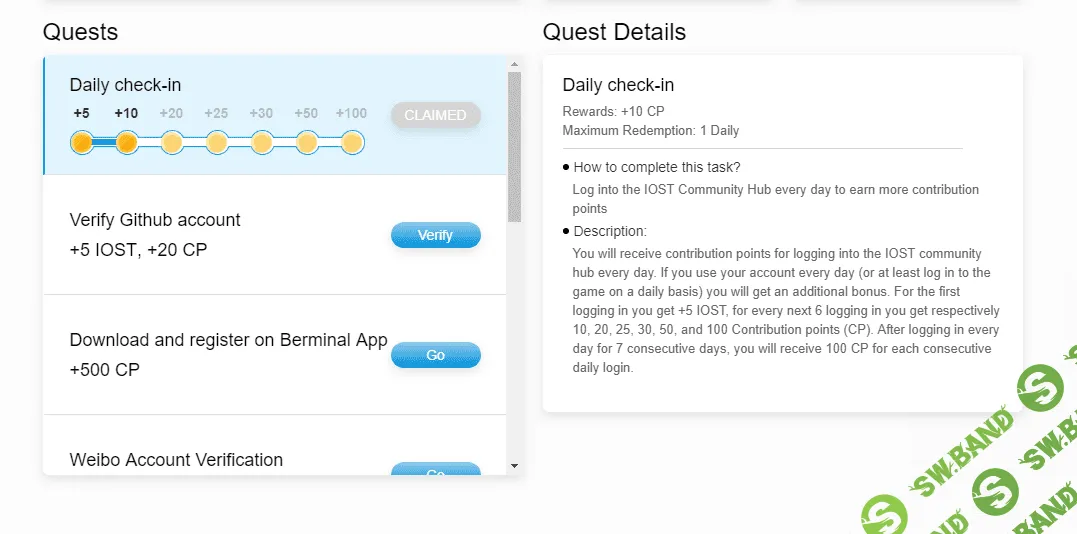The image size is (1077, 534).
Task: Select the Weibo Account Verification quest
Action: pyautogui.click(x=176, y=460)
